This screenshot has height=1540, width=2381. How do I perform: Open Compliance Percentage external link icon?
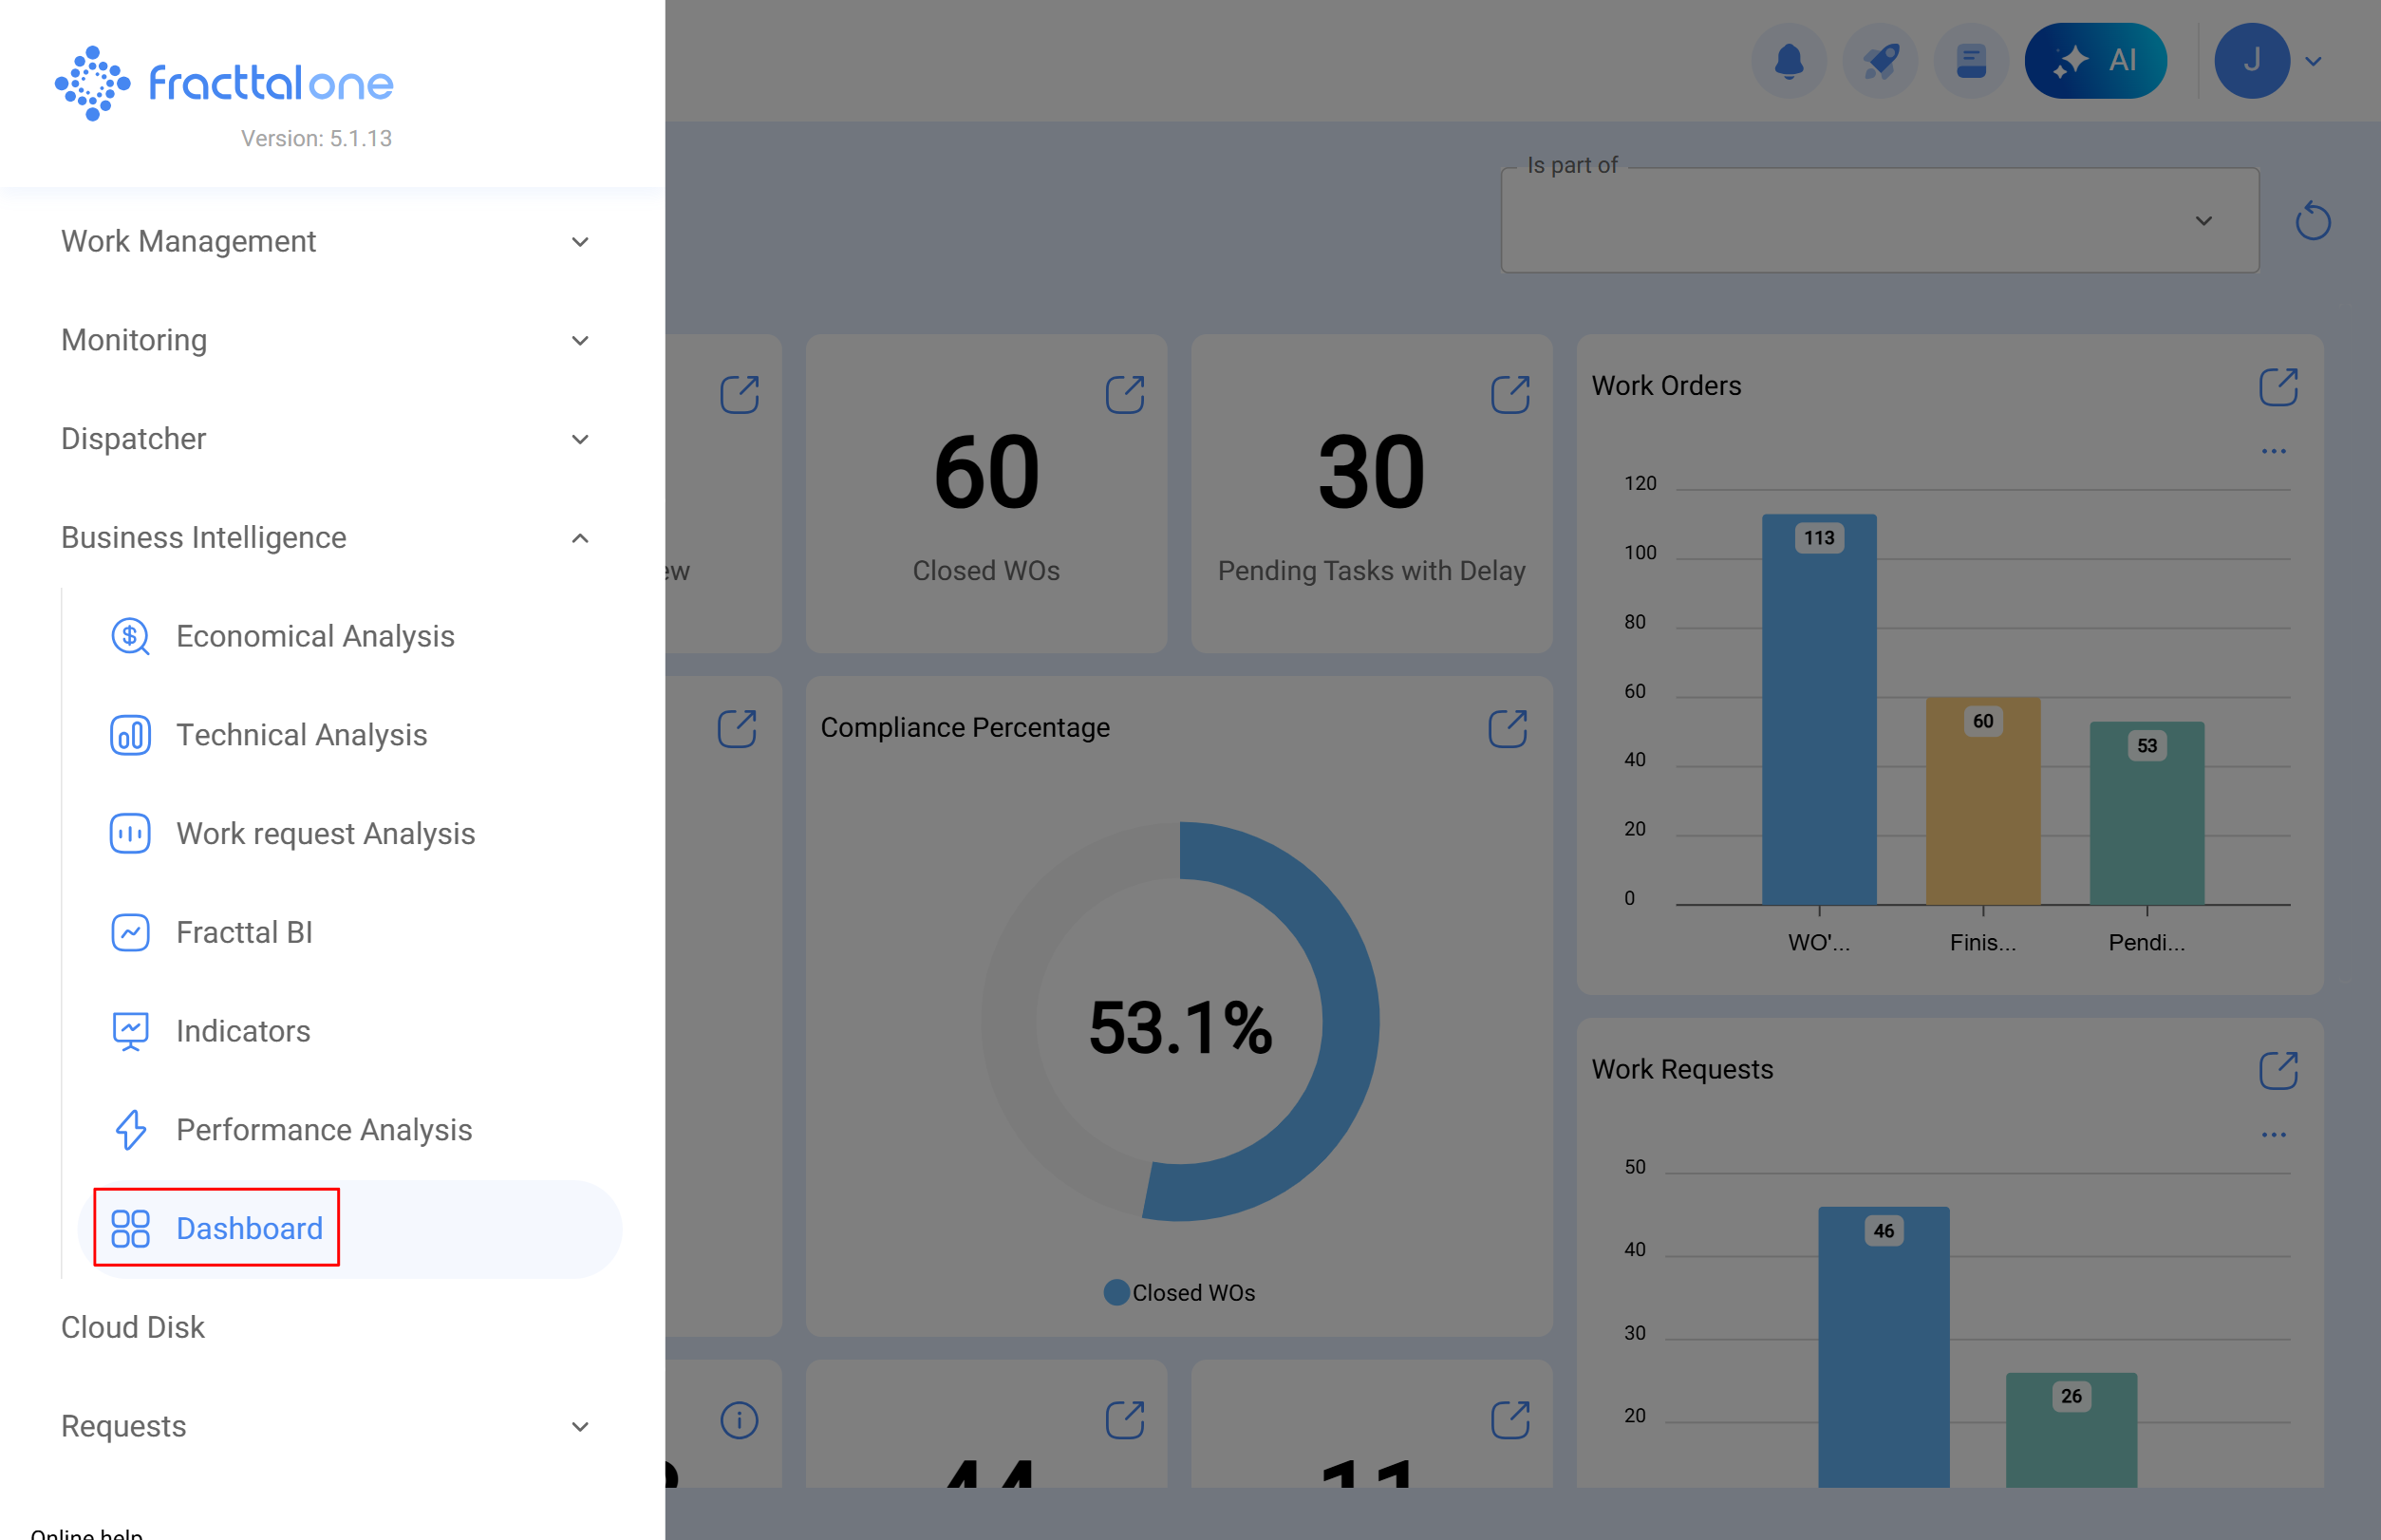click(1507, 729)
